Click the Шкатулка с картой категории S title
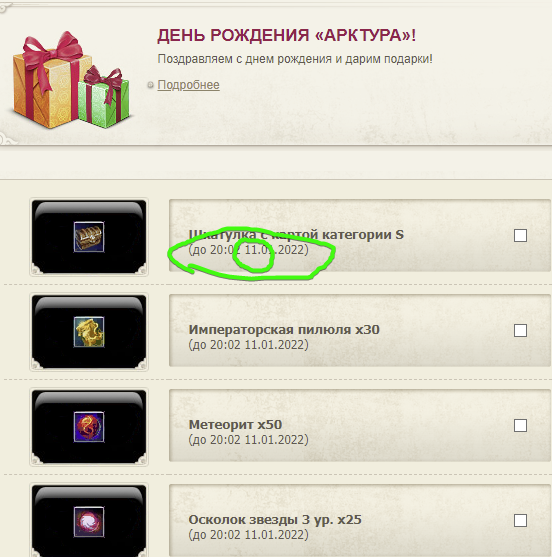 coord(296,234)
